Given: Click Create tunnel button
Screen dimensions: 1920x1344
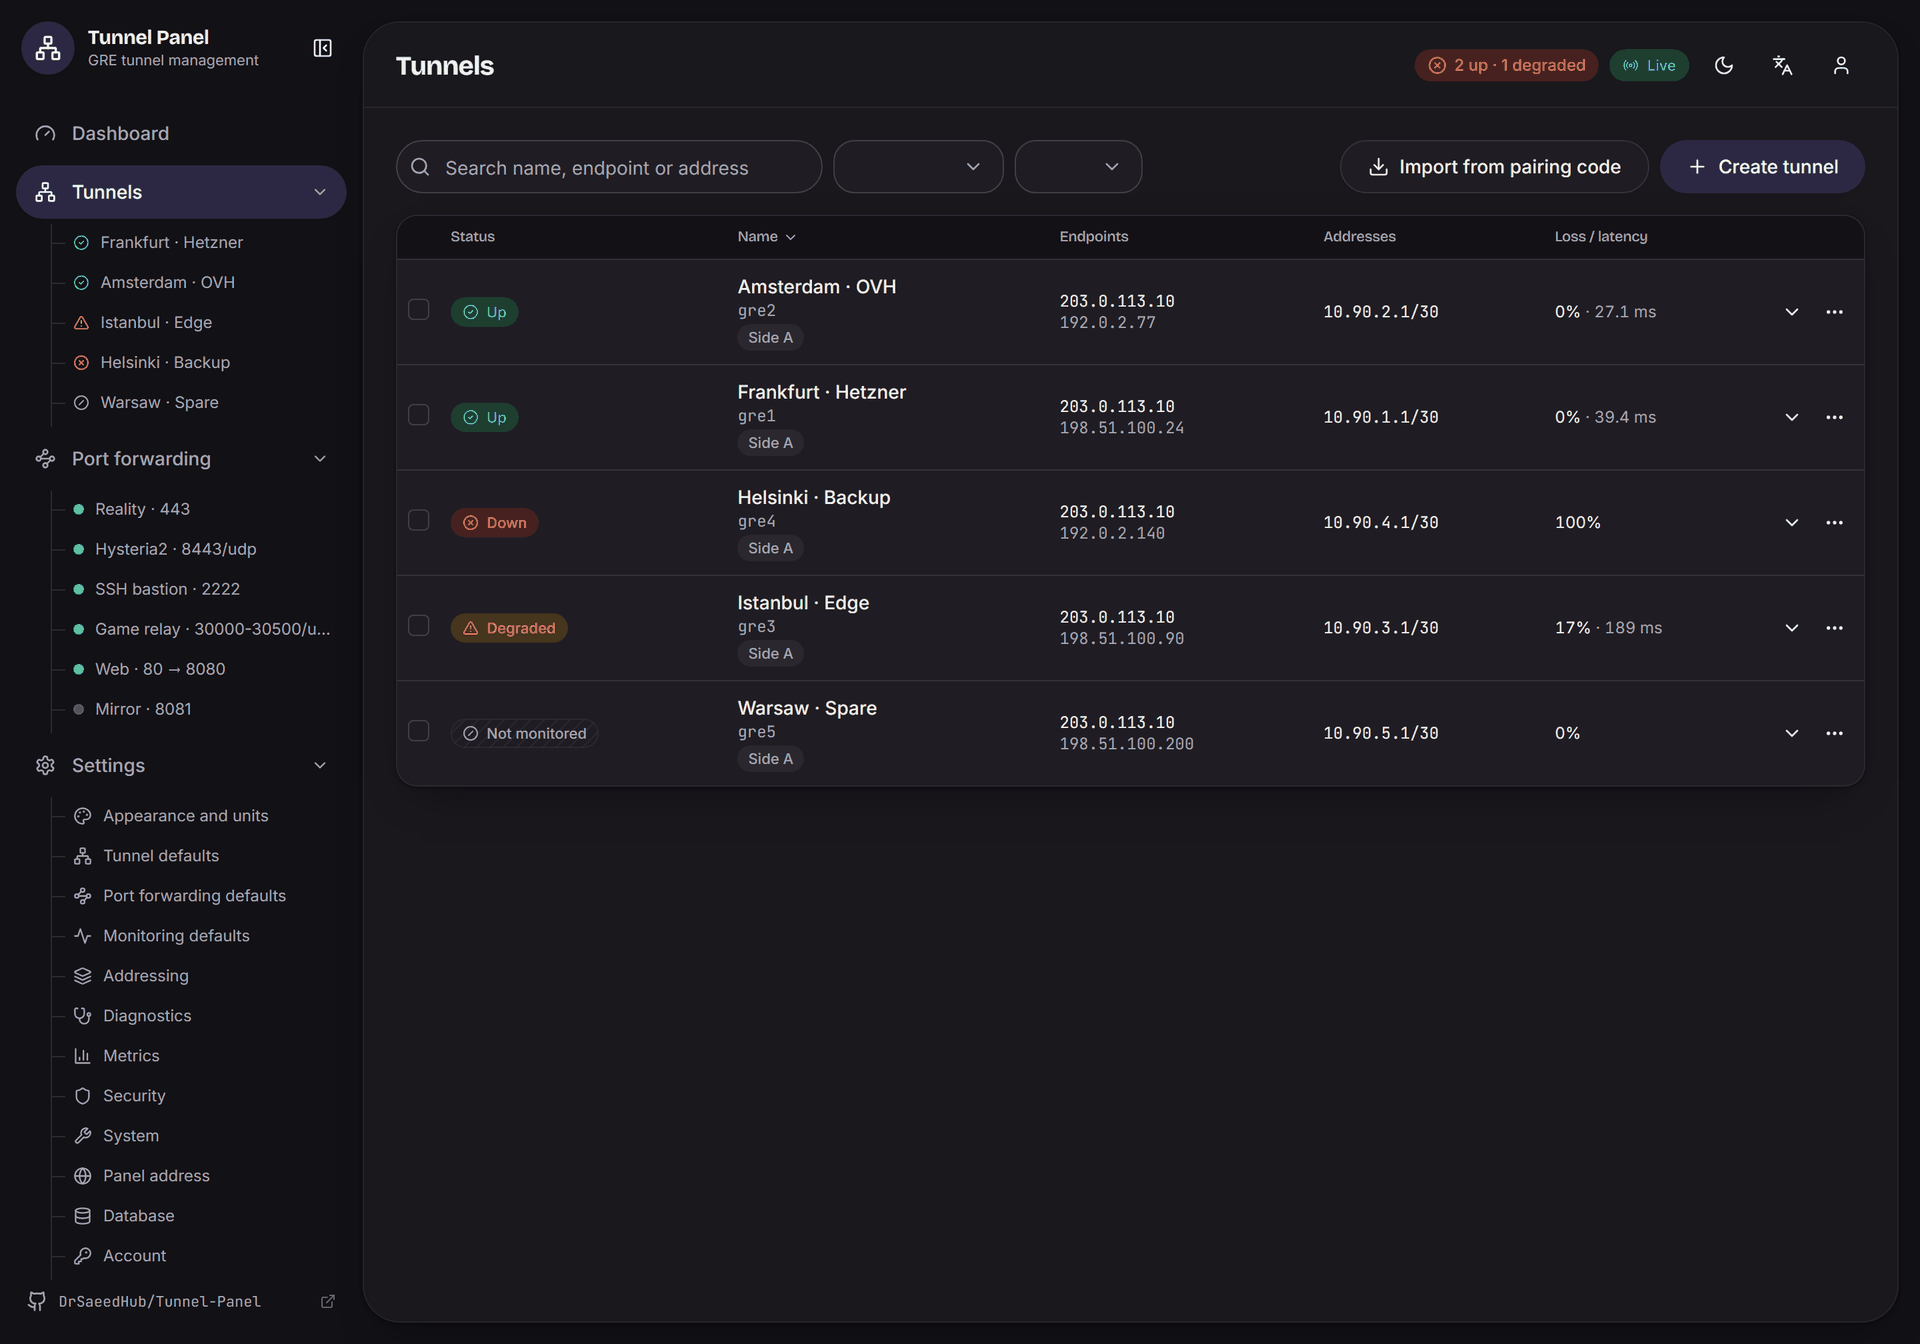Looking at the screenshot, I should tap(1762, 167).
